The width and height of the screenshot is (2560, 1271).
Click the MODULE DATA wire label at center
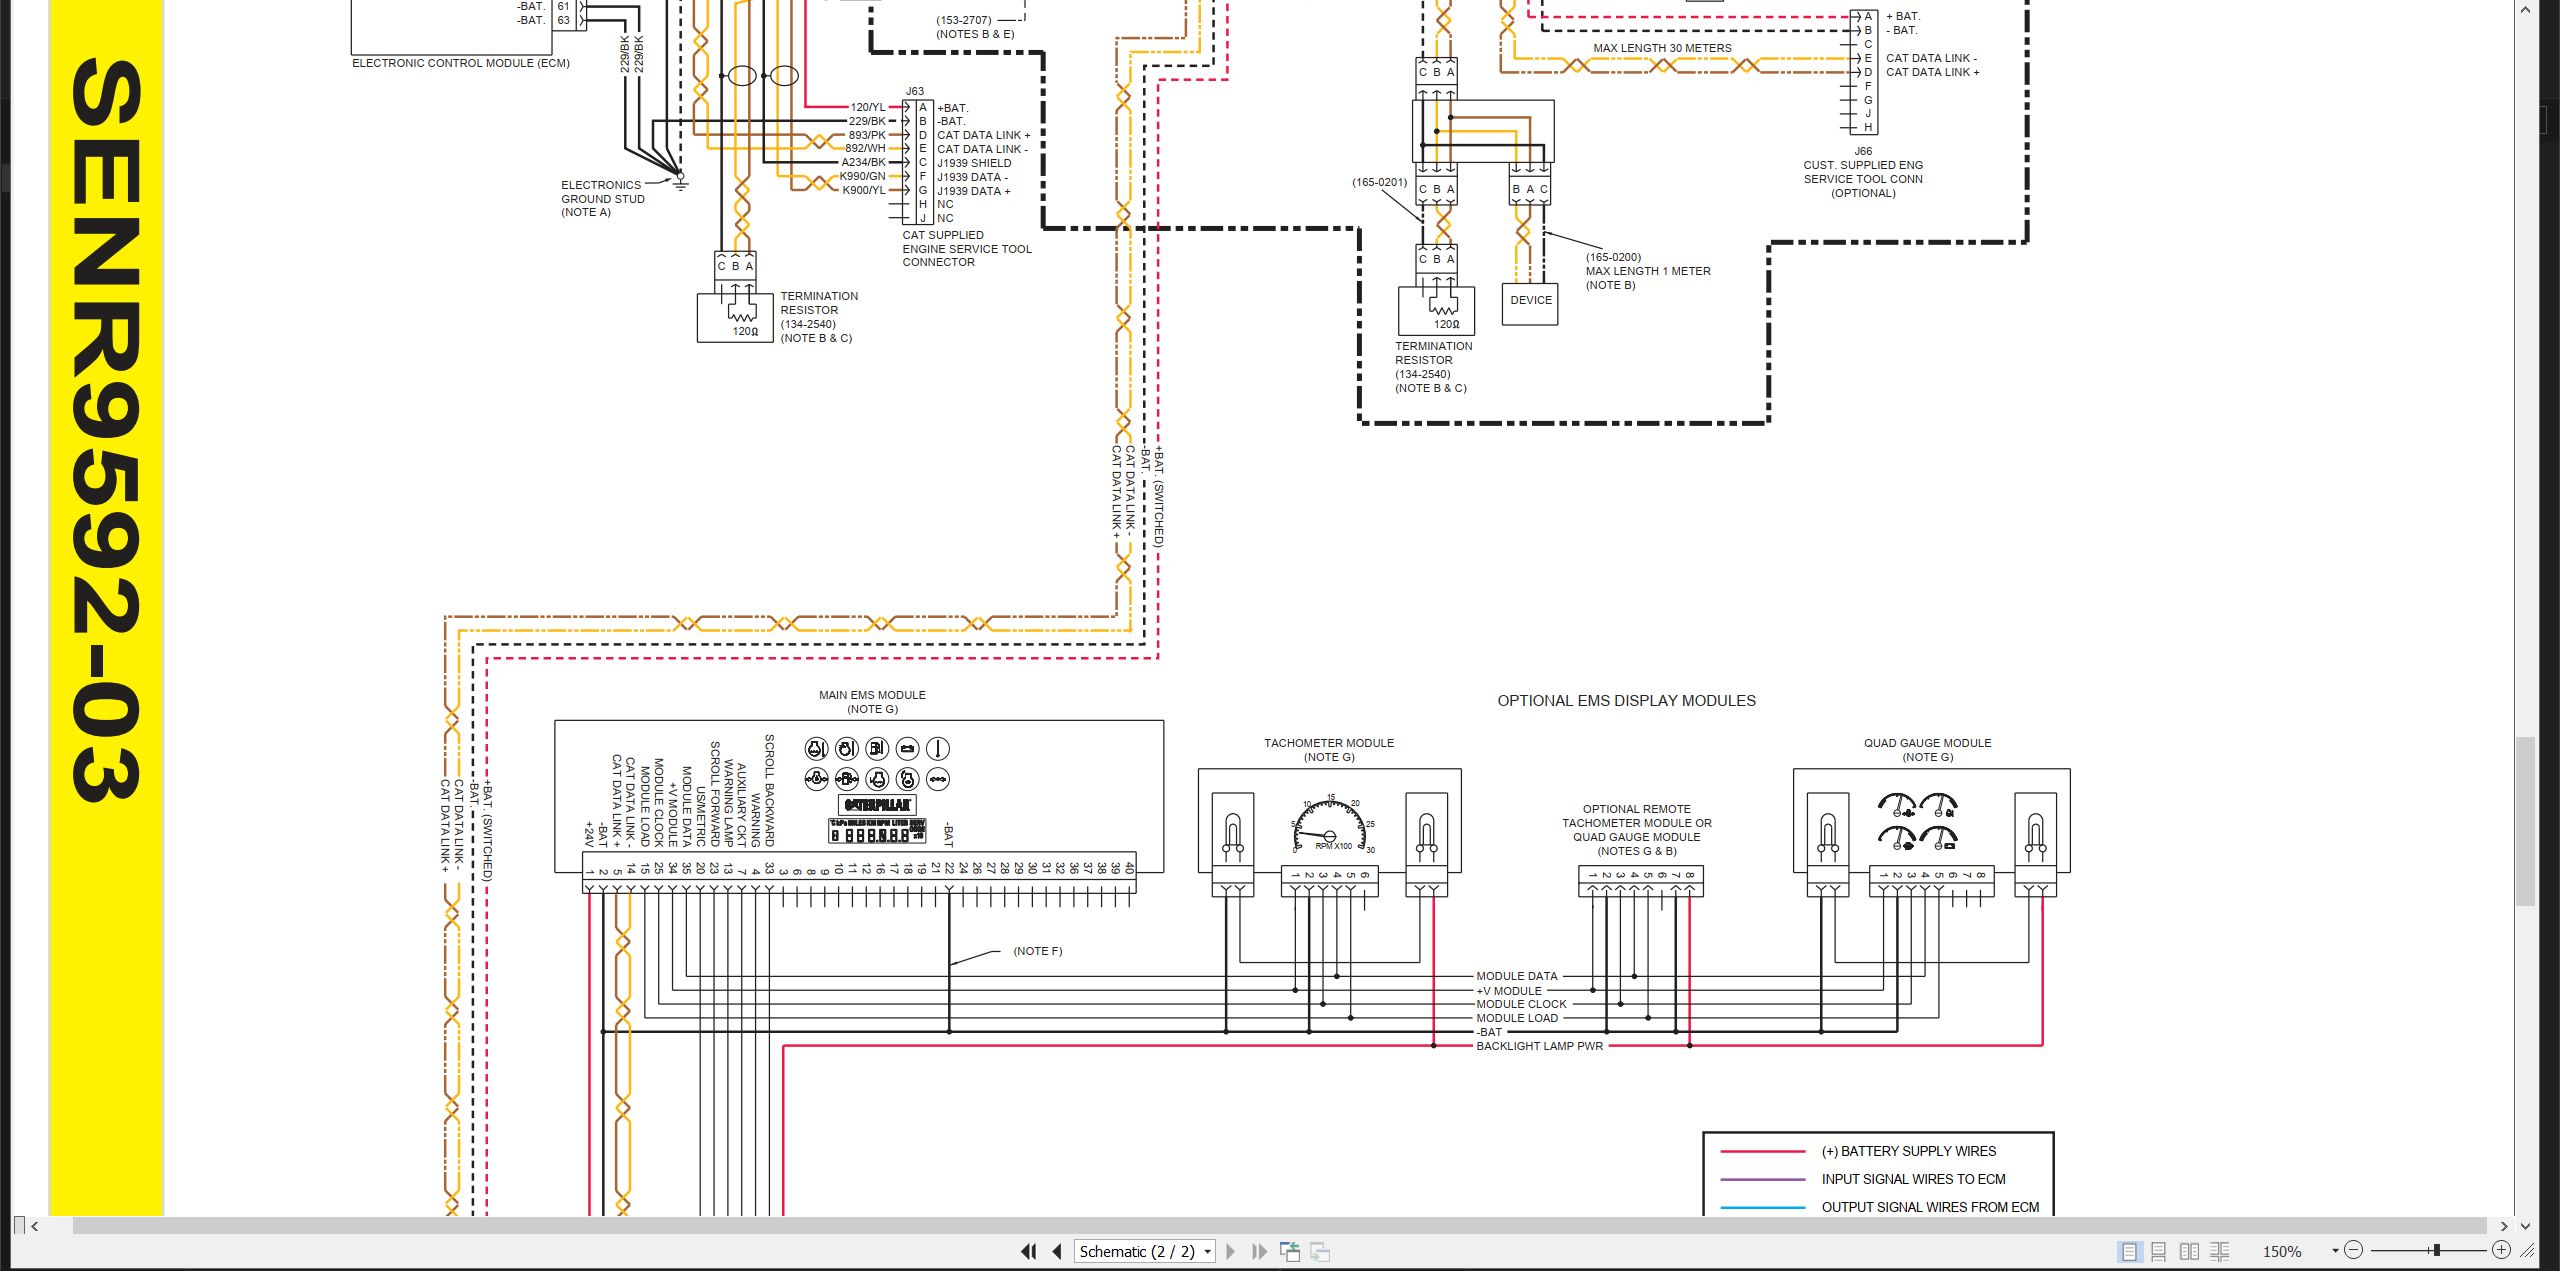1516,976
